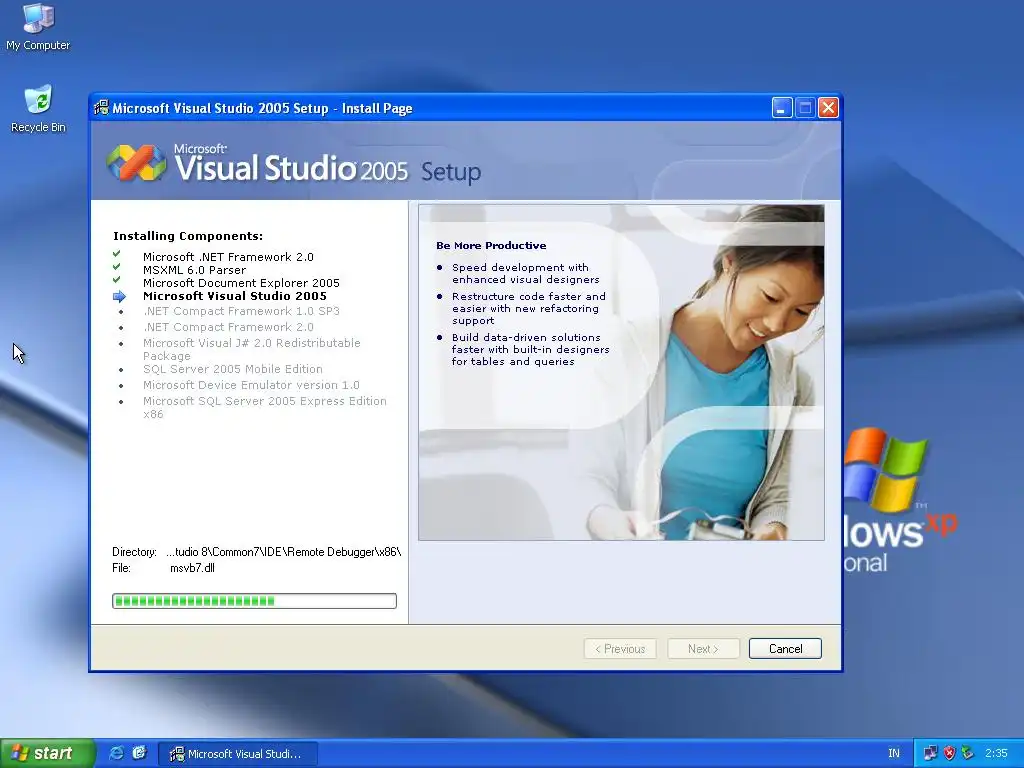Close the Visual Studio Setup window
Screen dimensions: 1024x768
828,108
